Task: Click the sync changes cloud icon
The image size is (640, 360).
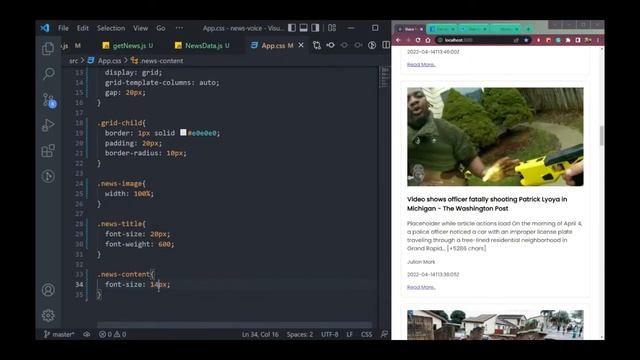Action: click(87, 334)
